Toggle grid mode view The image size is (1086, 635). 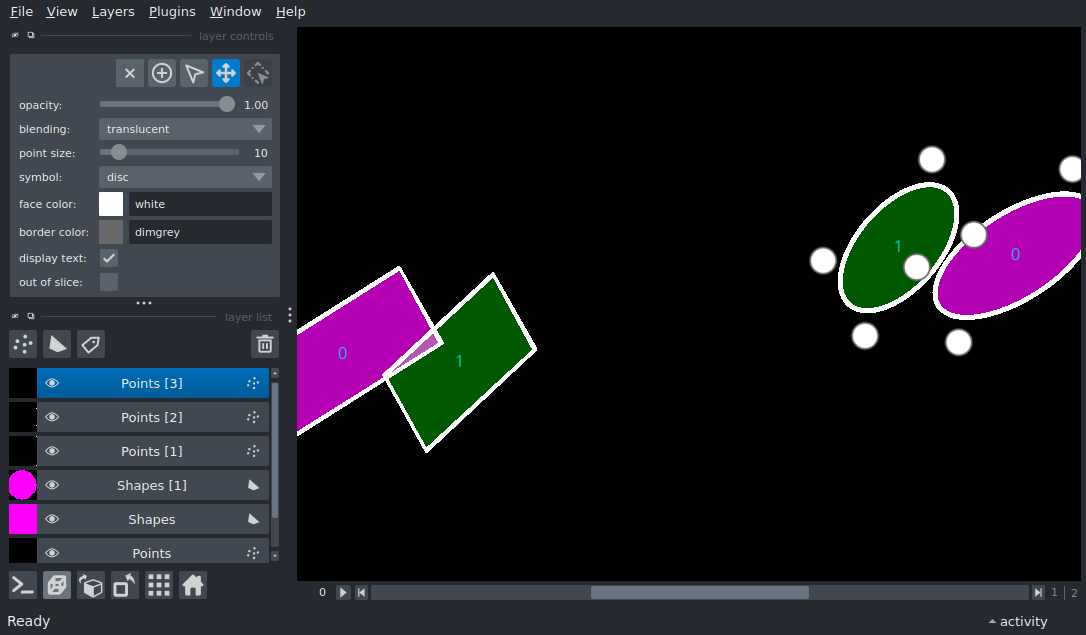(x=159, y=585)
